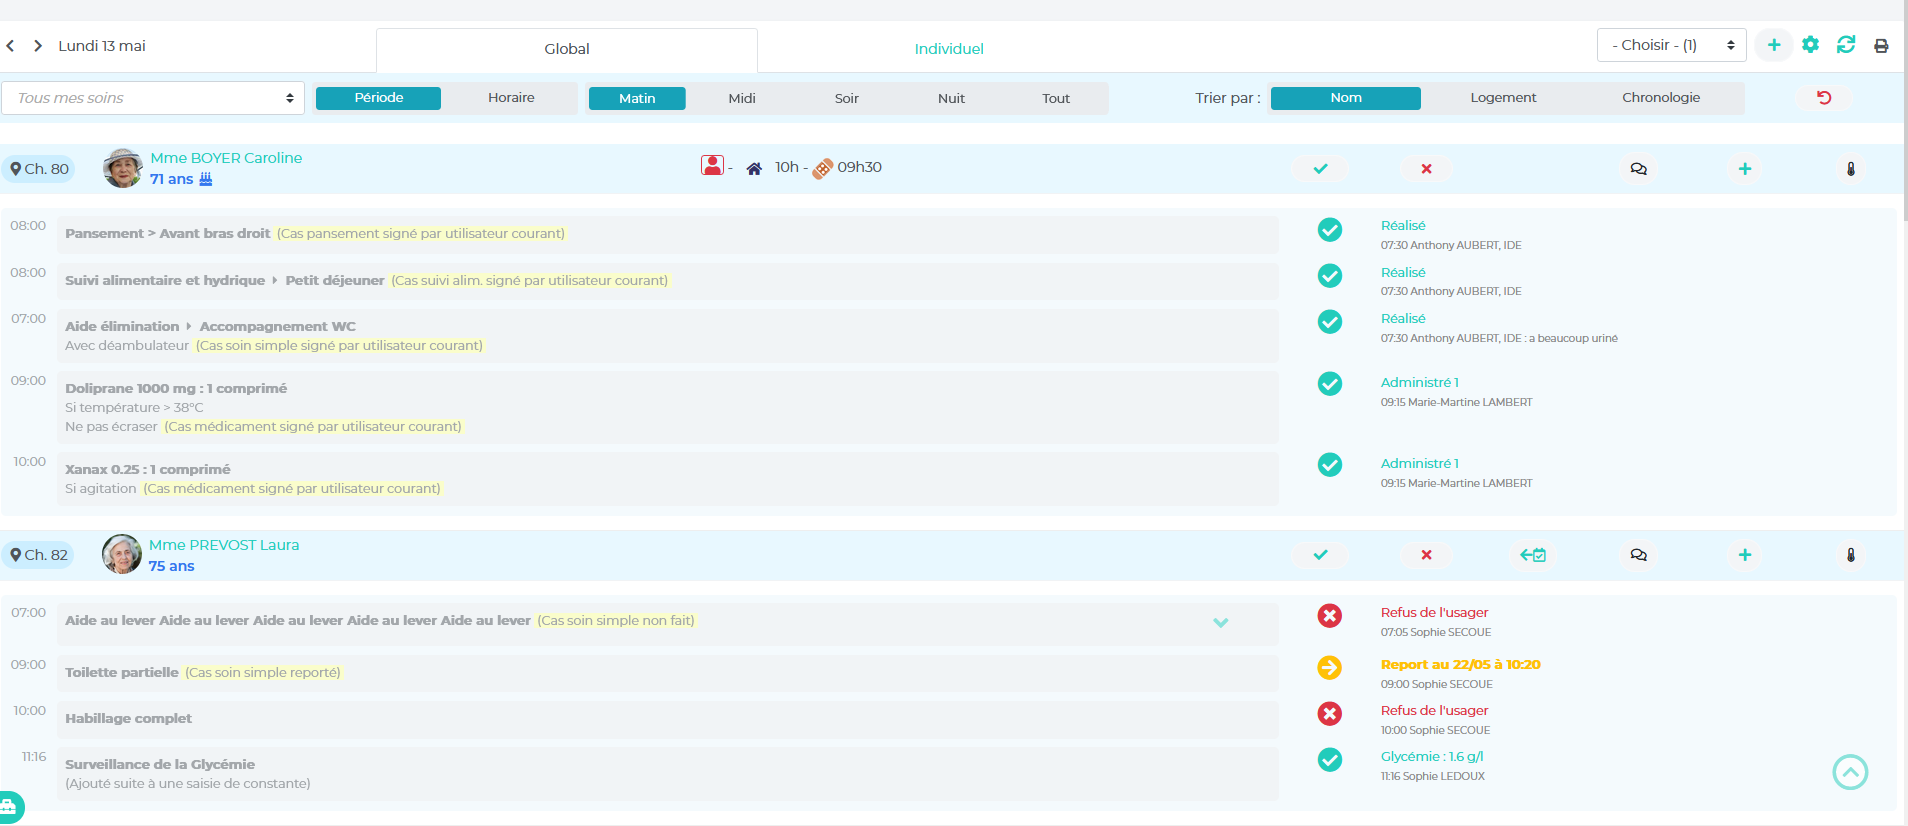
Task: Open Mme PREVOST Laura's profile link
Action: 224,545
